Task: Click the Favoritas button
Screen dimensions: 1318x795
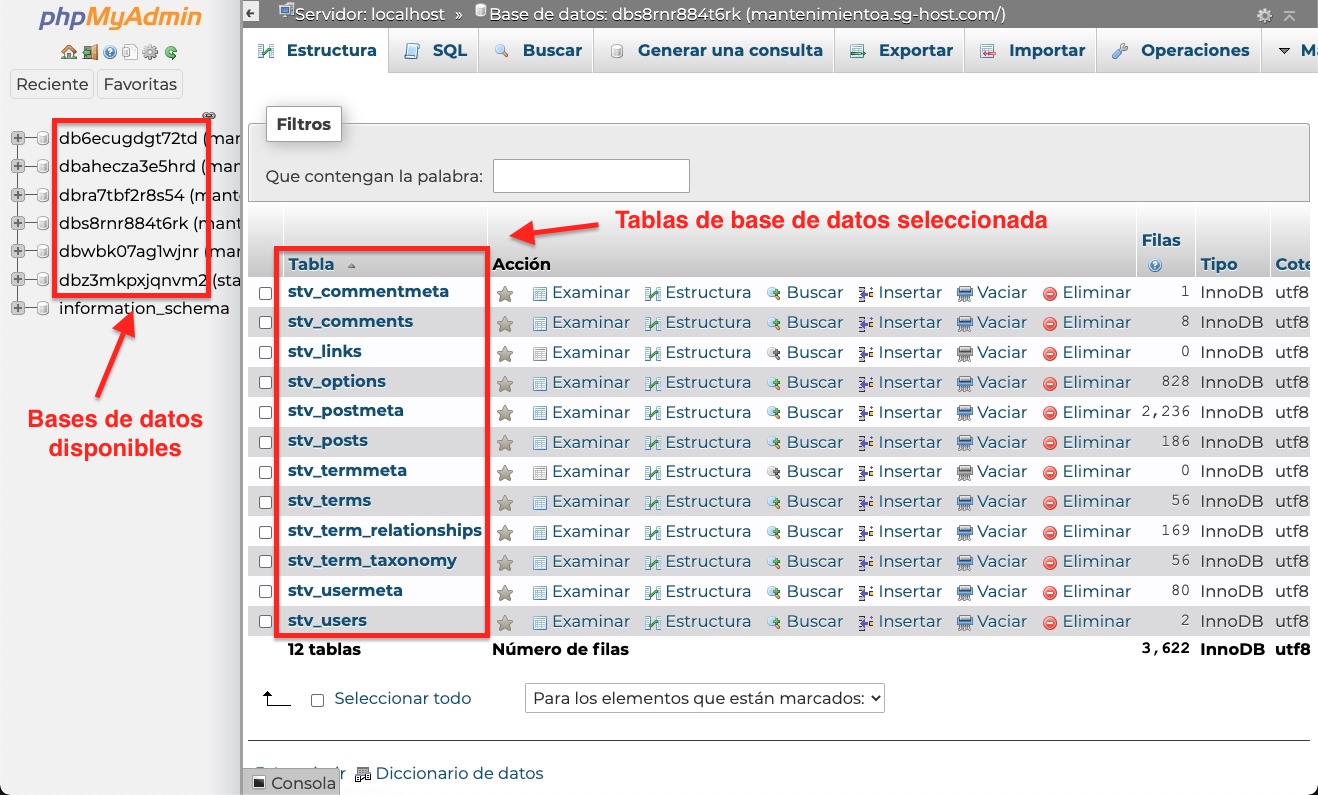Action: point(140,84)
